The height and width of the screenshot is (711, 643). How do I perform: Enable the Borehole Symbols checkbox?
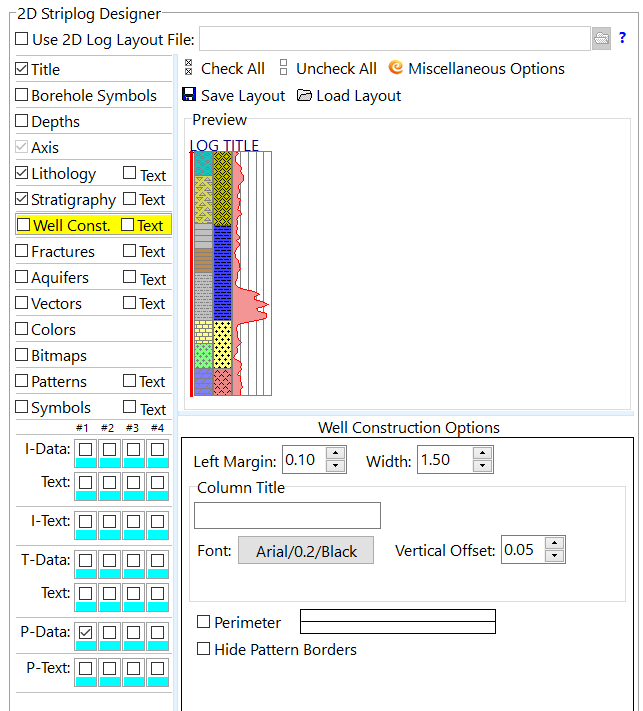click(22, 96)
